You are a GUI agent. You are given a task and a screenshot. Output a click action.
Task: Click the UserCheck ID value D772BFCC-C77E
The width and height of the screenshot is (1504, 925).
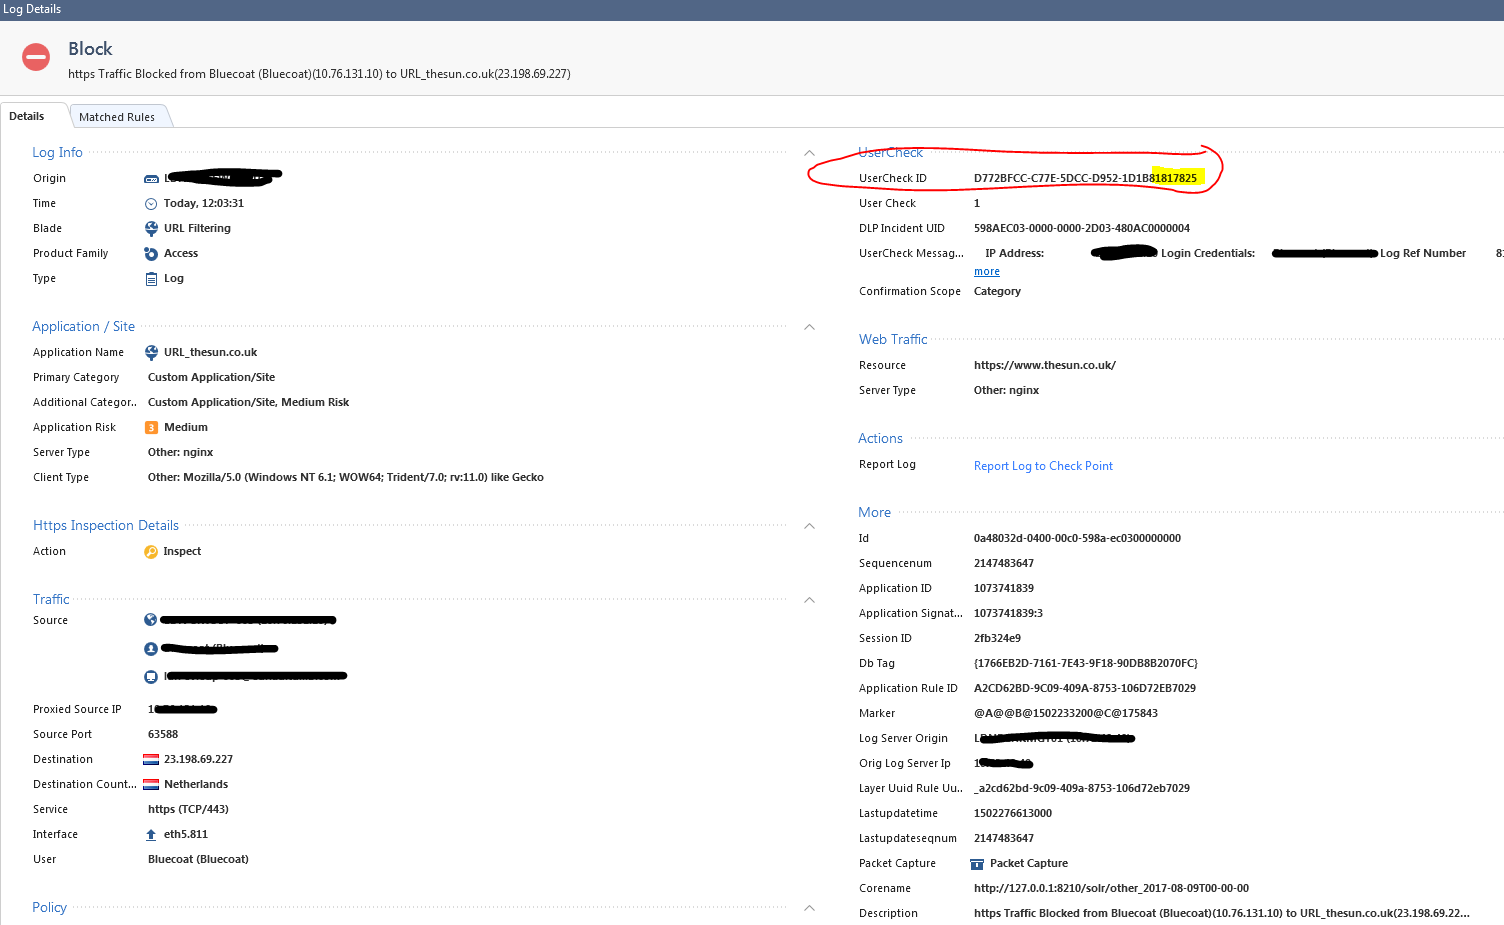[x=1085, y=179]
